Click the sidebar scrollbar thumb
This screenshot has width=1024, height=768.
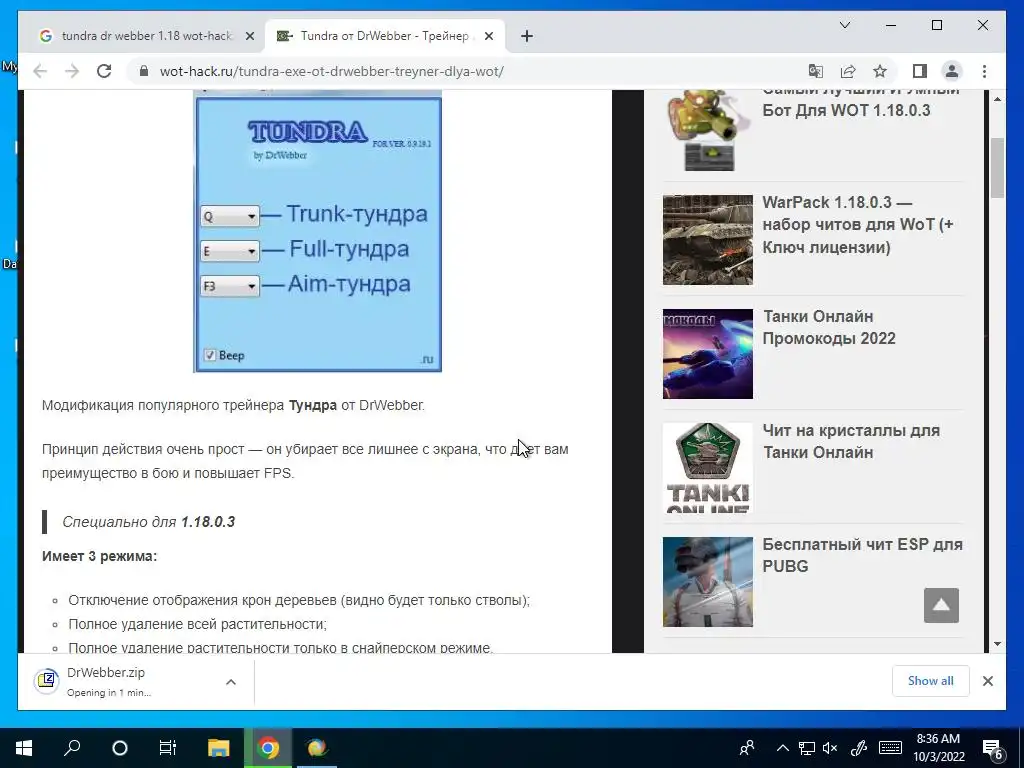point(997,168)
